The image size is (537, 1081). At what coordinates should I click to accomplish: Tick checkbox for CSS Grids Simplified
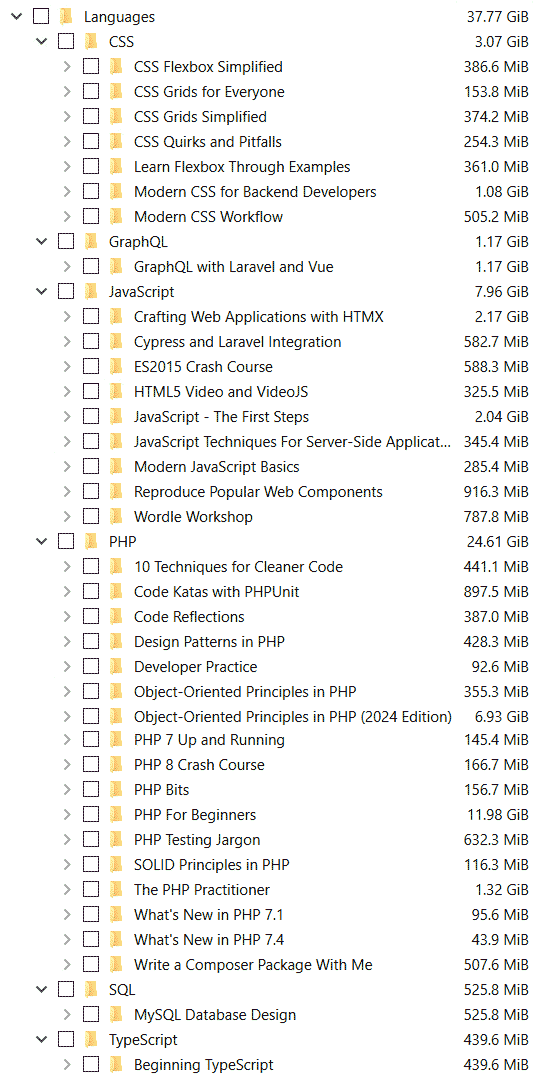(91, 117)
